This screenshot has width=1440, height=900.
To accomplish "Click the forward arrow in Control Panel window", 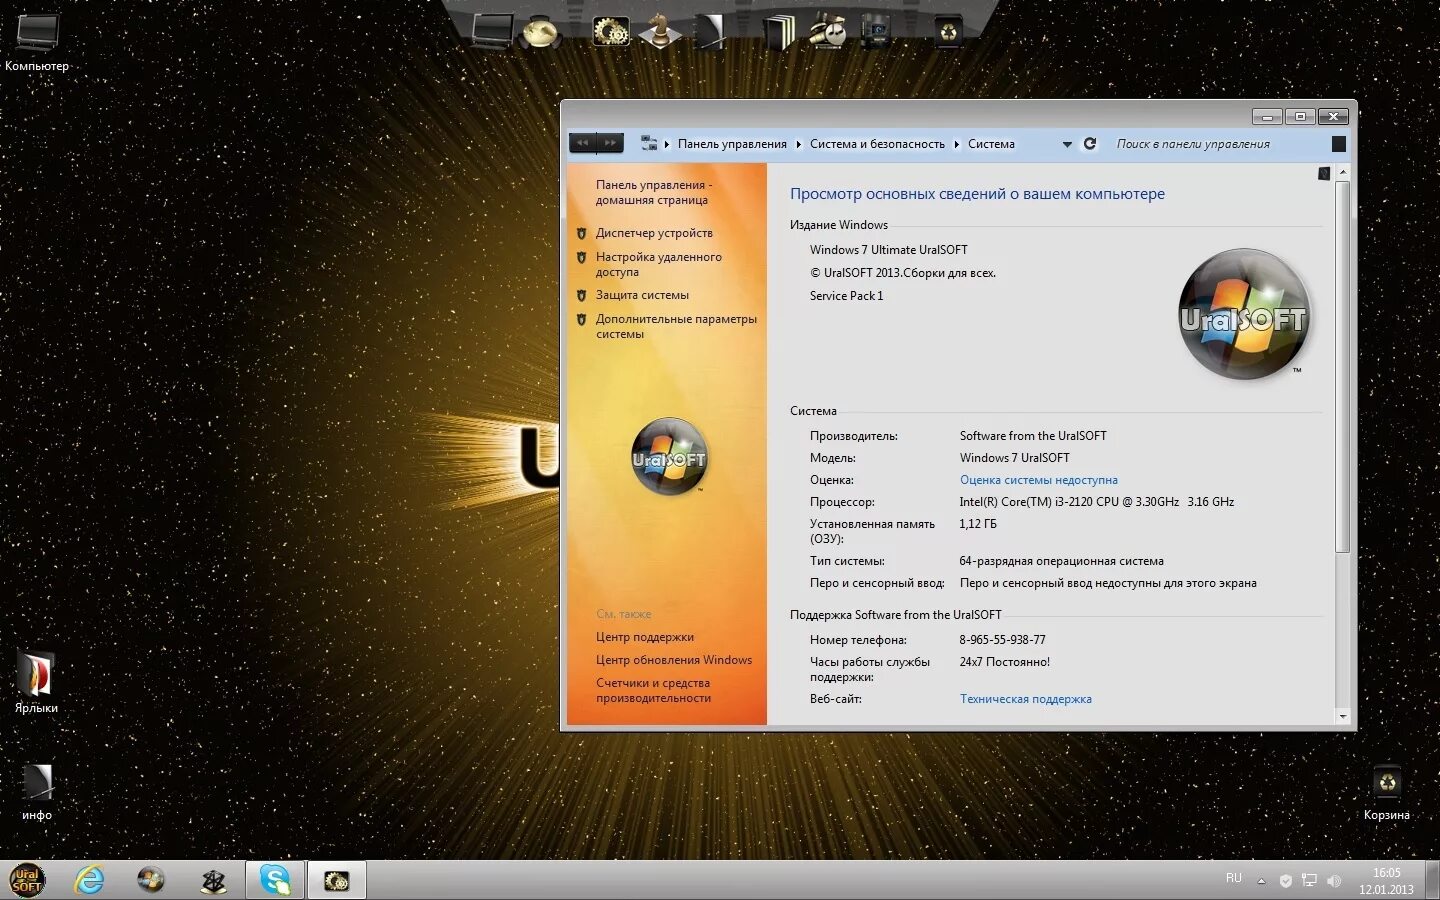I will (610, 143).
